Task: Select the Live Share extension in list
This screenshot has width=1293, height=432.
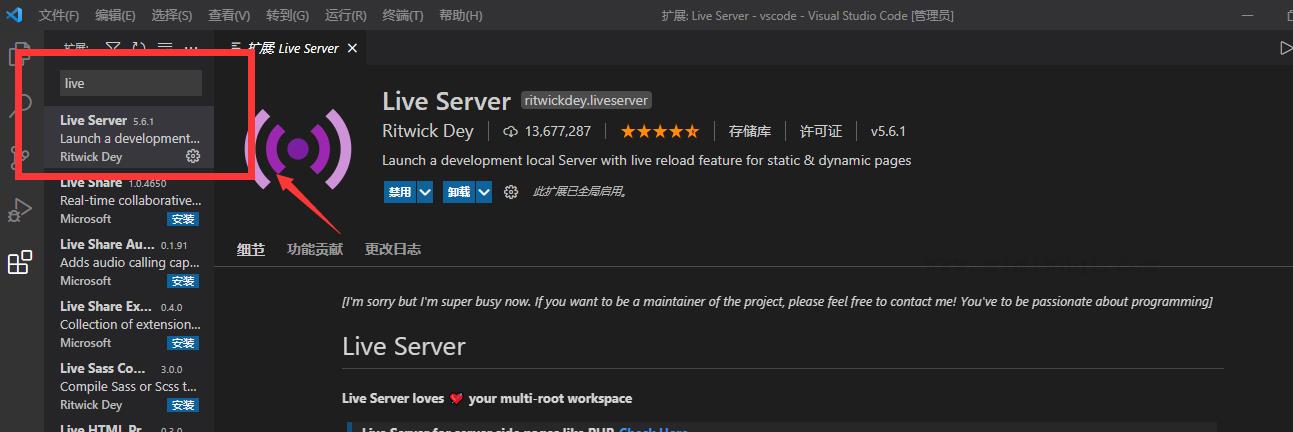Action: (129, 200)
